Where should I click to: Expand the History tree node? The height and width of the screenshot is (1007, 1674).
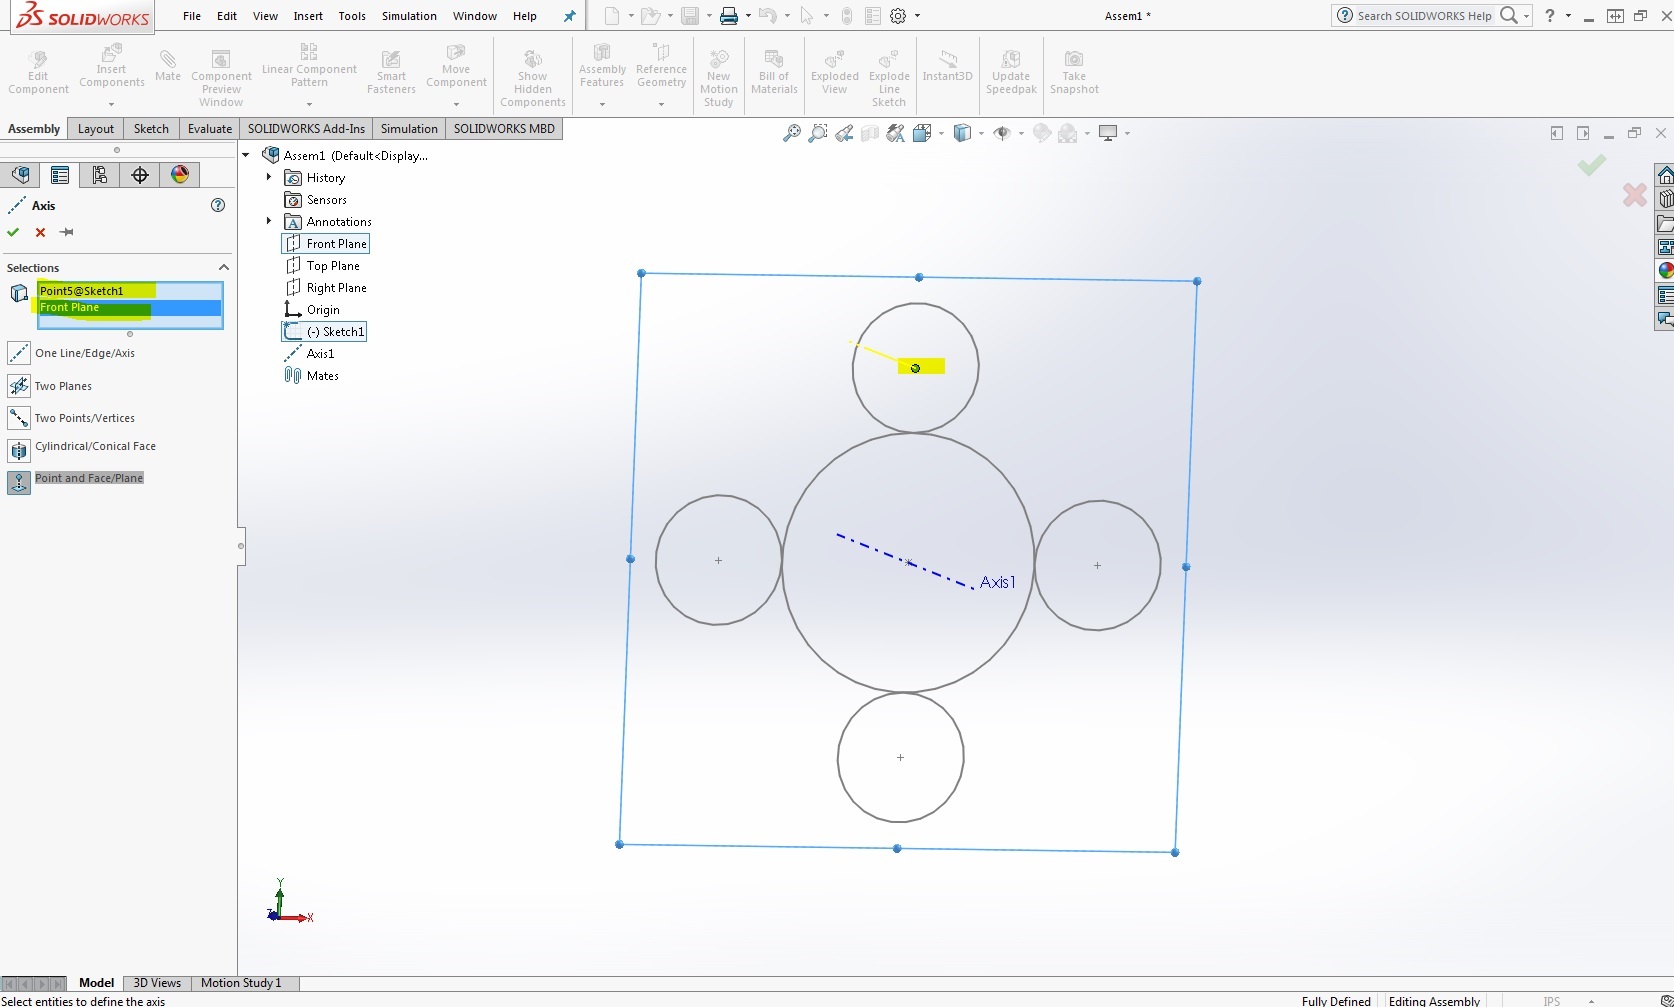[268, 177]
